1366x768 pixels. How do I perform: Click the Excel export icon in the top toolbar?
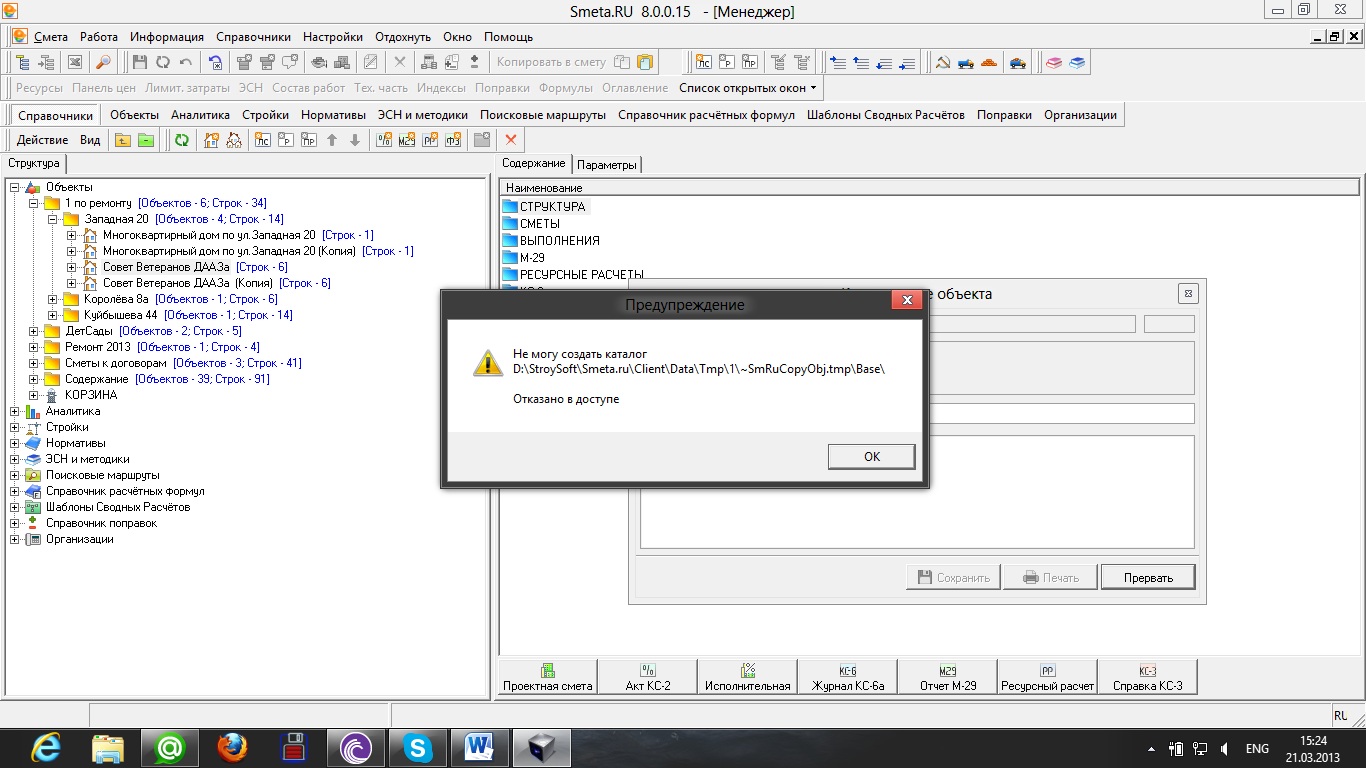pyautogui.click(x=75, y=62)
